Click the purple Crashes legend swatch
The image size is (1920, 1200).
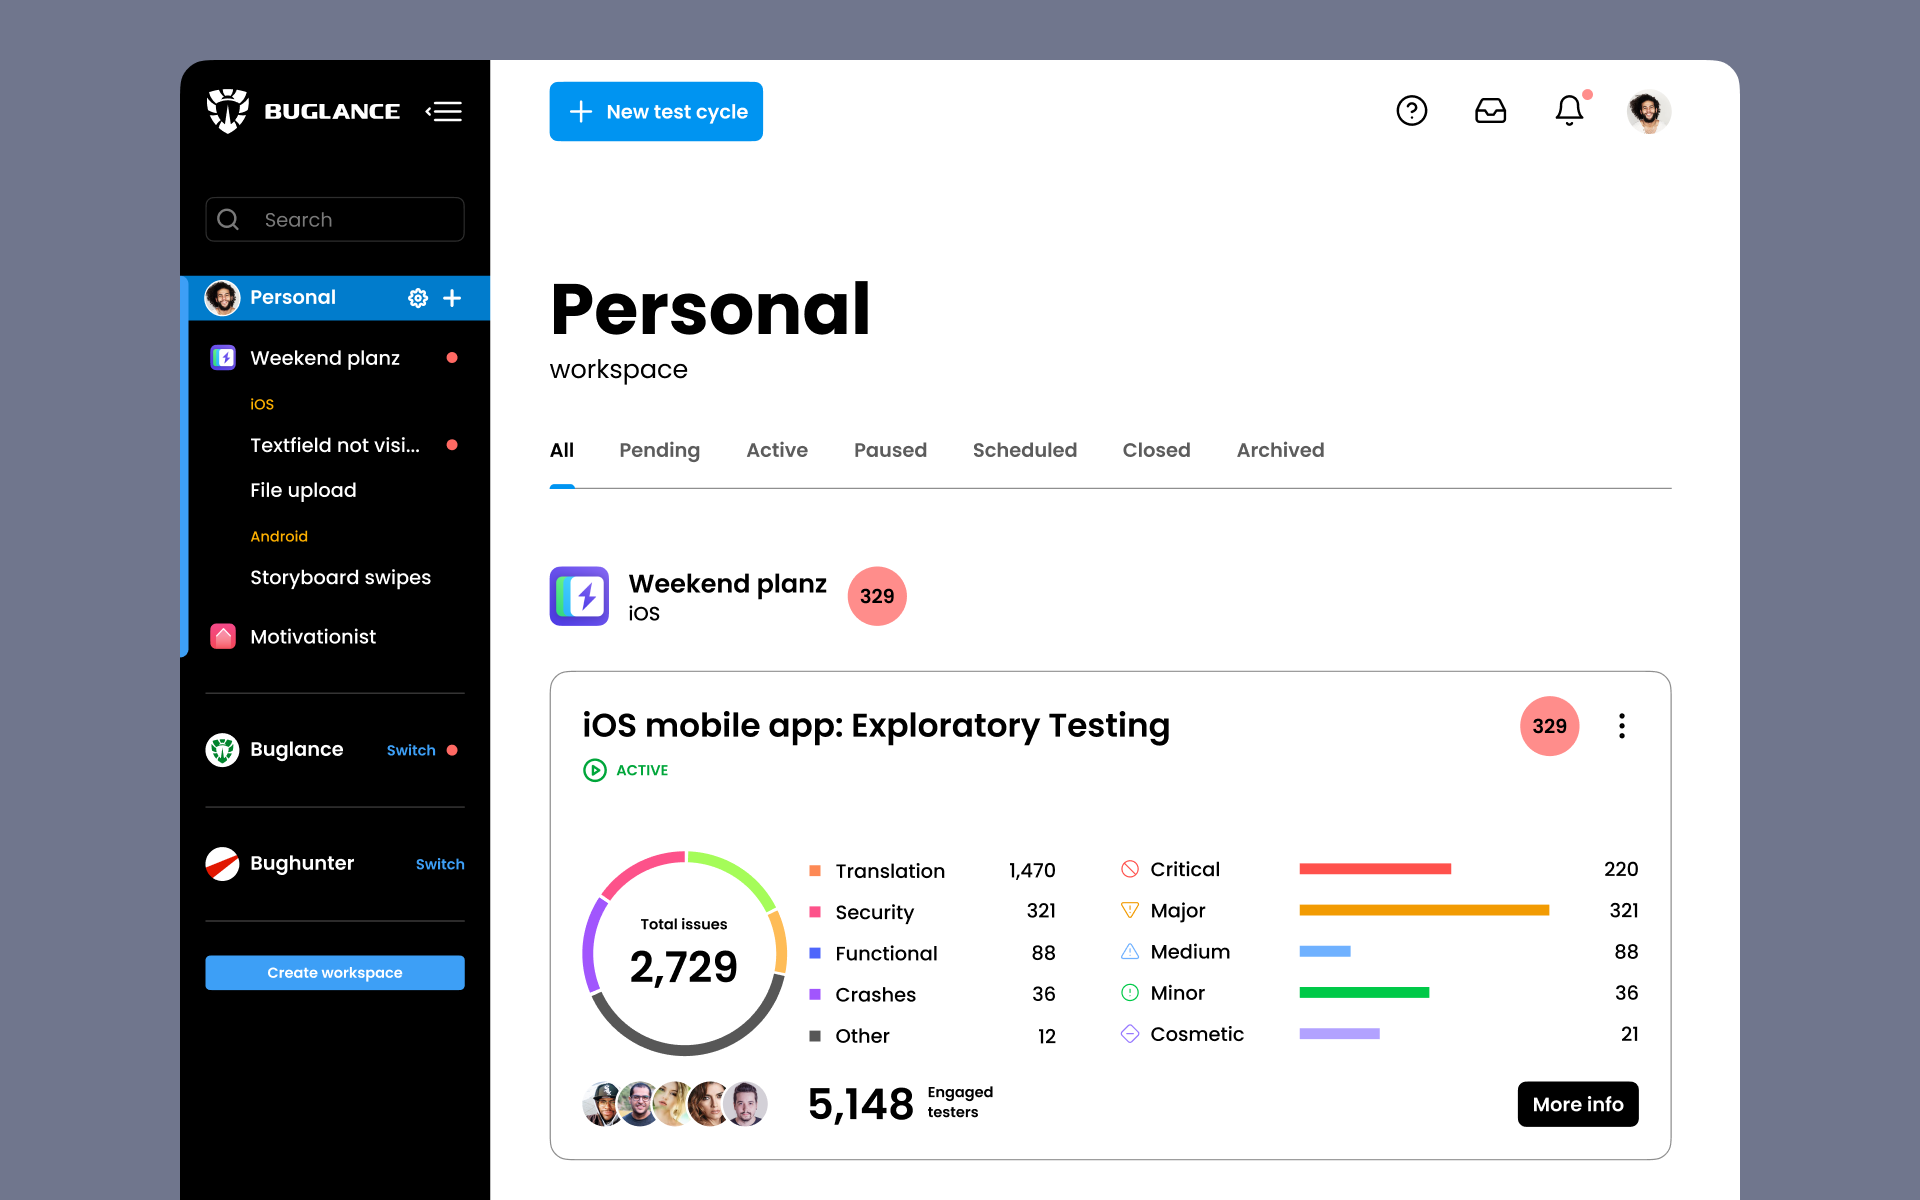tap(815, 994)
